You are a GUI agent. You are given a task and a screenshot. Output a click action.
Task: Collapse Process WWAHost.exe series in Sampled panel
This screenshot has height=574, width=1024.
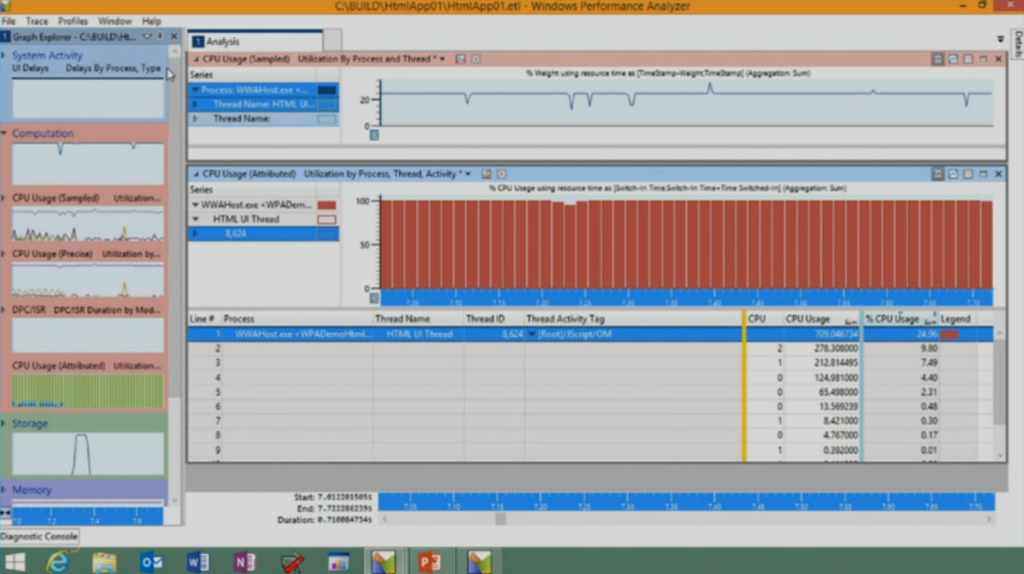195,90
